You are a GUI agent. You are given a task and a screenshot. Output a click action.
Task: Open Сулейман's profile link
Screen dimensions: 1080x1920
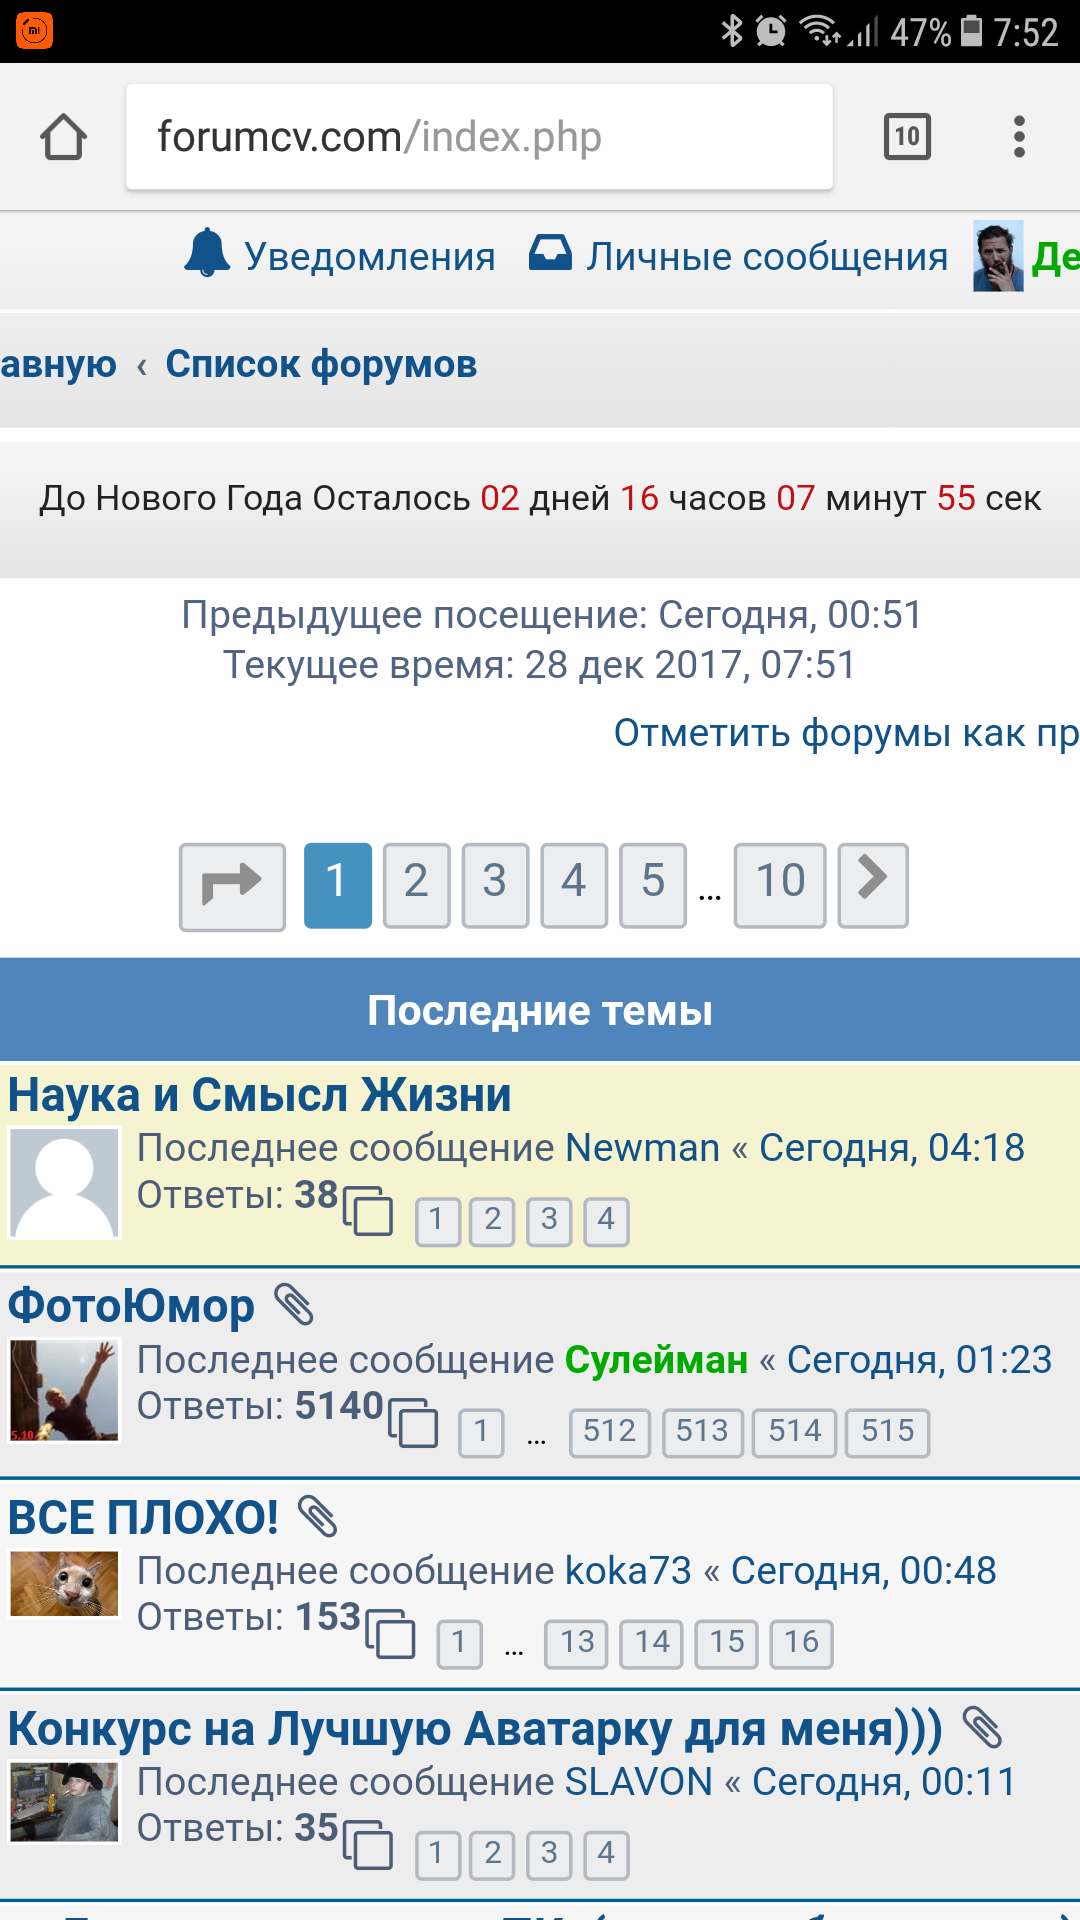click(656, 1360)
